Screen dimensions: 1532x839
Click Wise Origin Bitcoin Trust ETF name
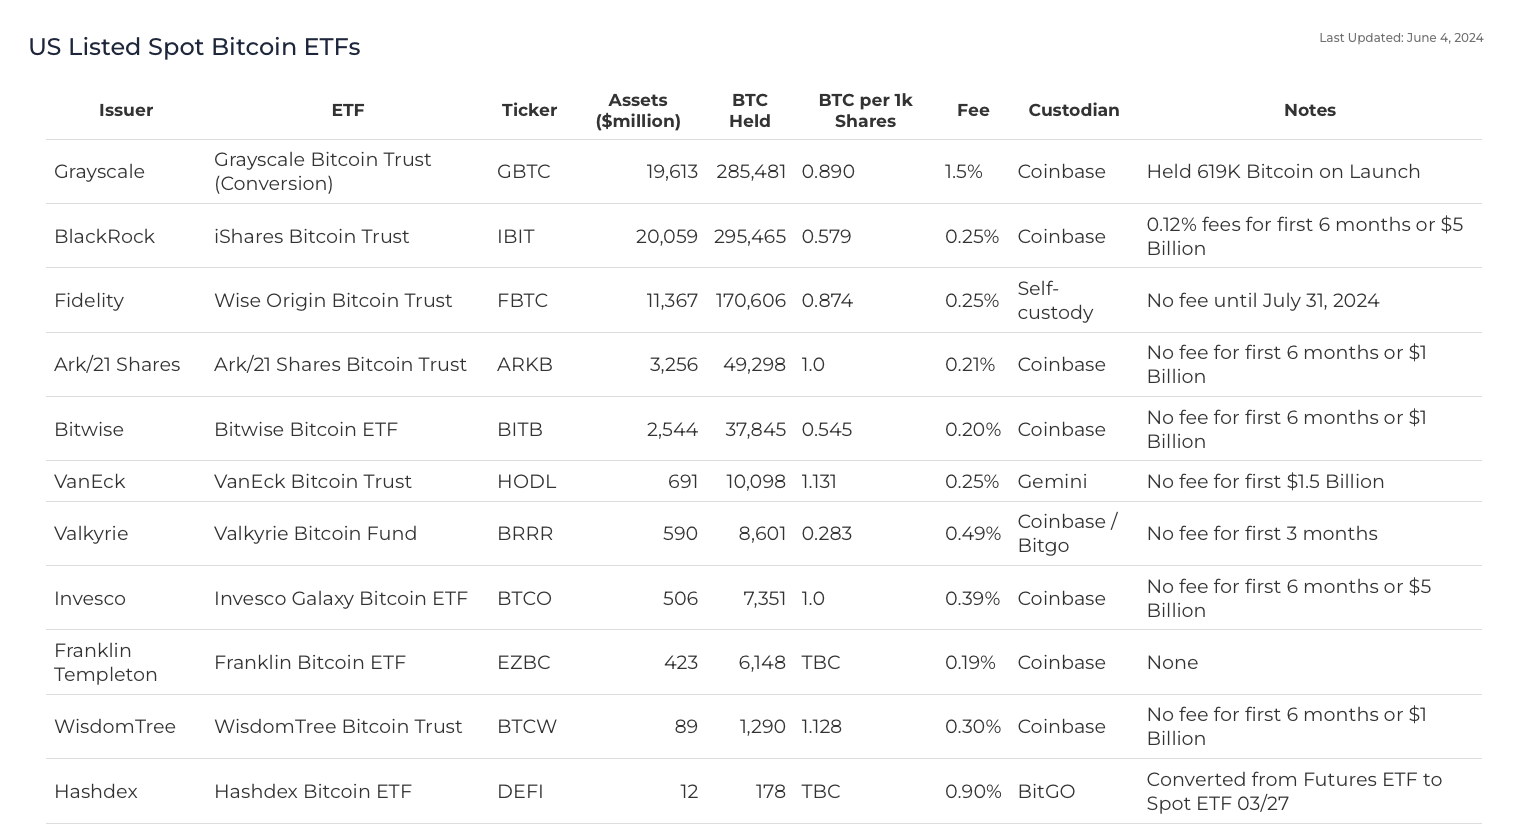pos(333,300)
